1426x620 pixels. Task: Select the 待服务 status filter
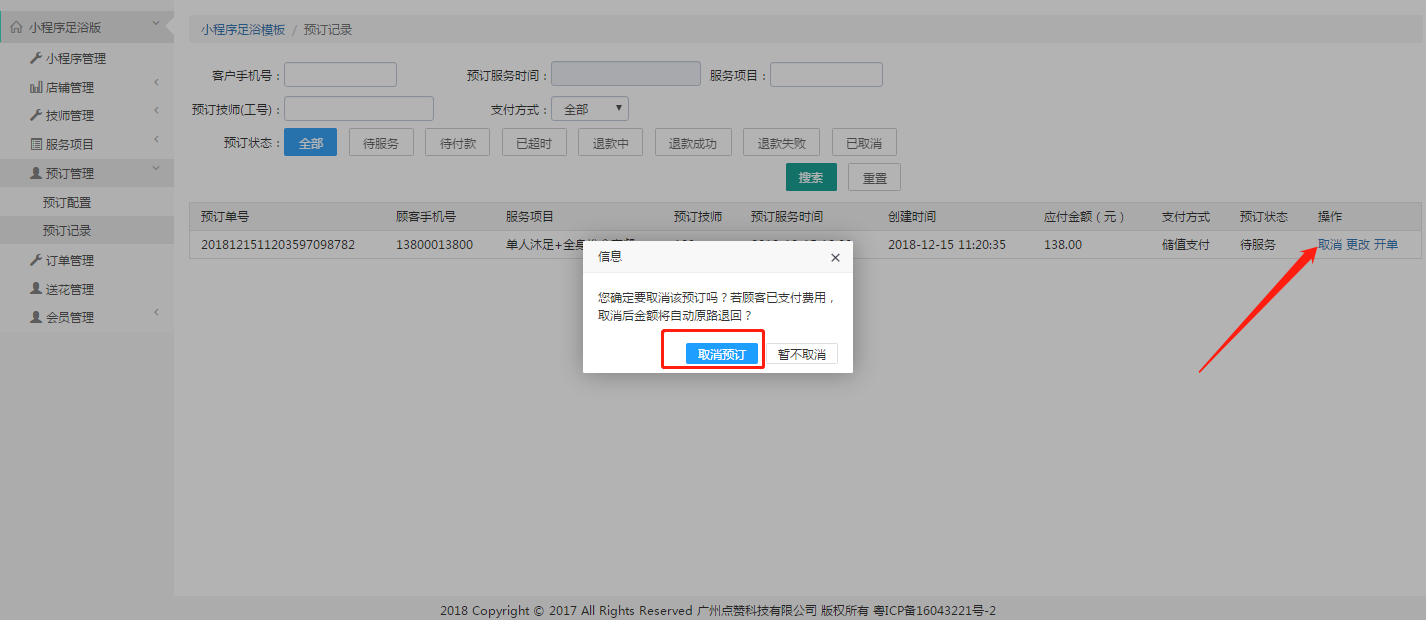pos(381,143)
